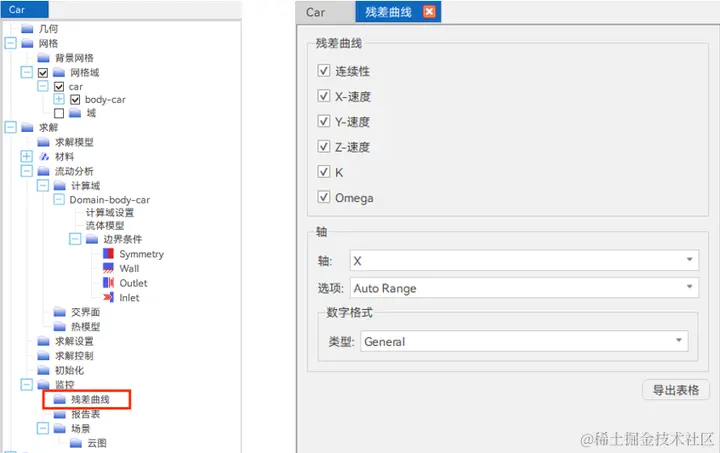The height and width of the screenshot is (453, 720).
Task: Collapse the 求解 tree node
Action: pyautogui.click(x=11, y=127)
